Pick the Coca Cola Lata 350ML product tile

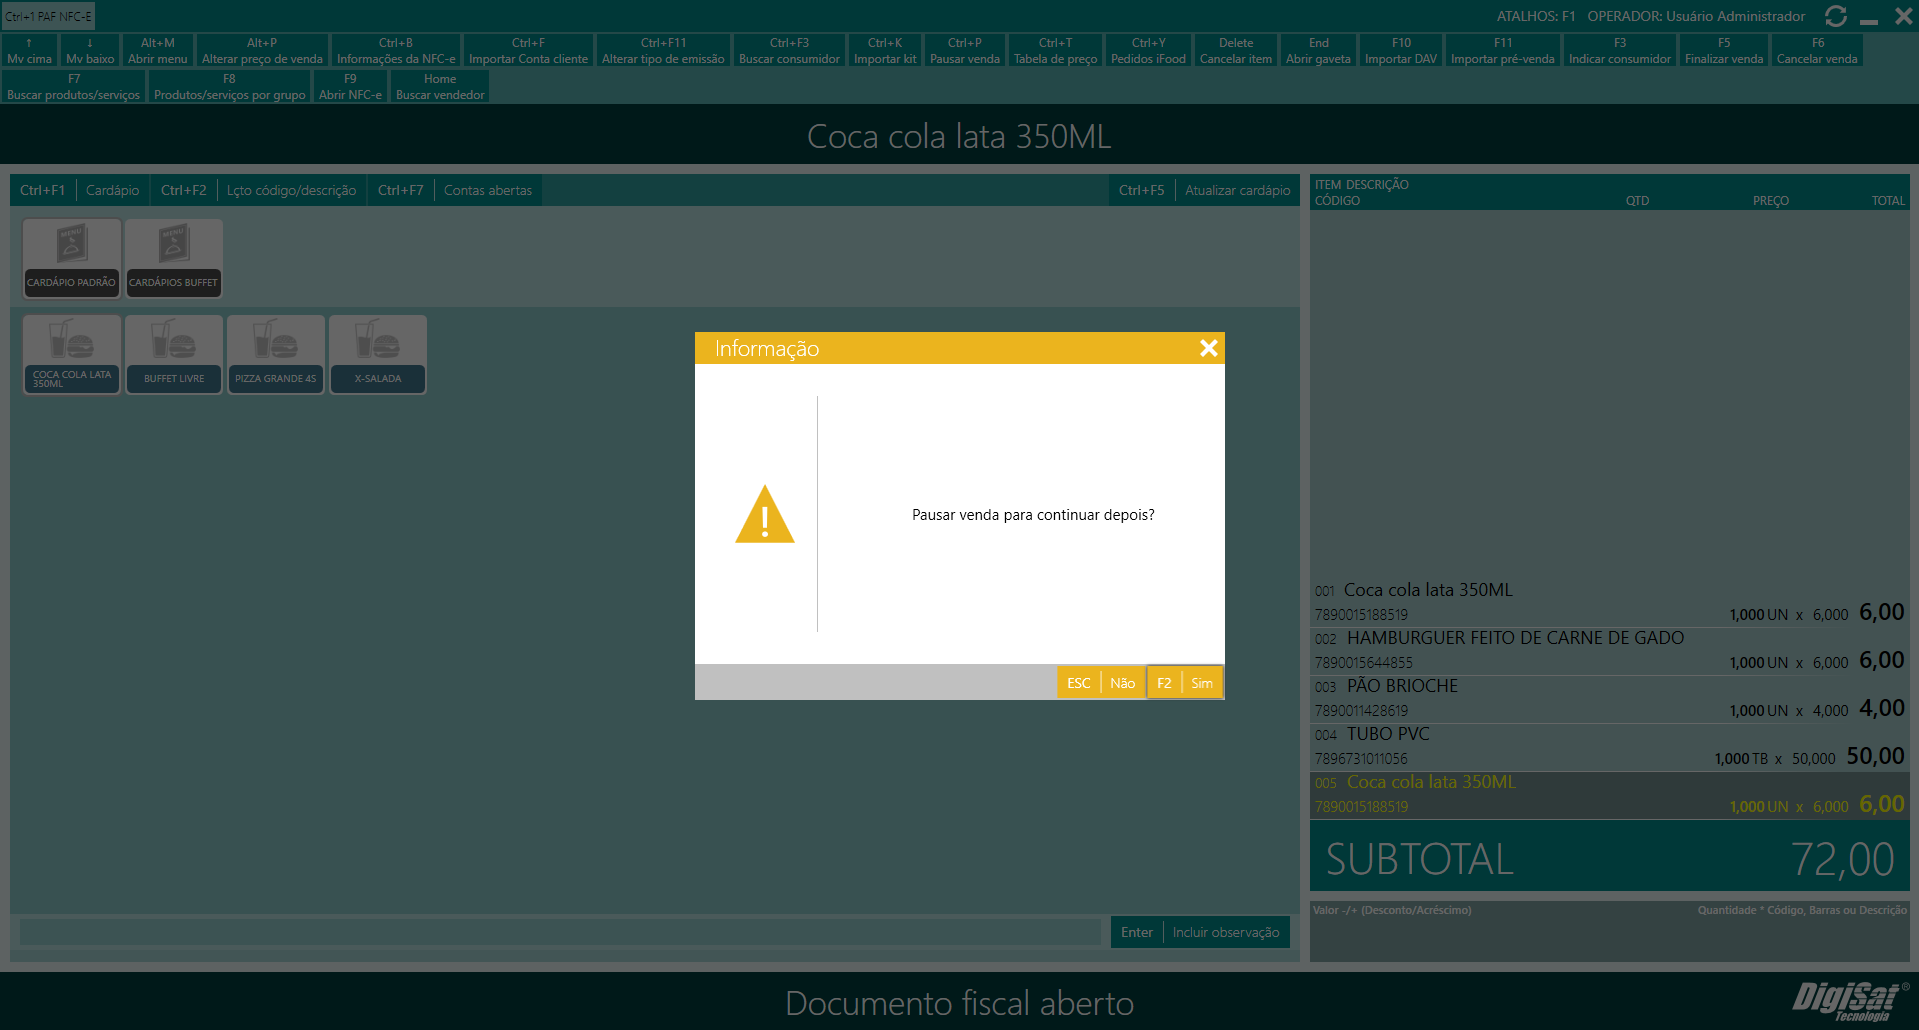pos(72,355)
